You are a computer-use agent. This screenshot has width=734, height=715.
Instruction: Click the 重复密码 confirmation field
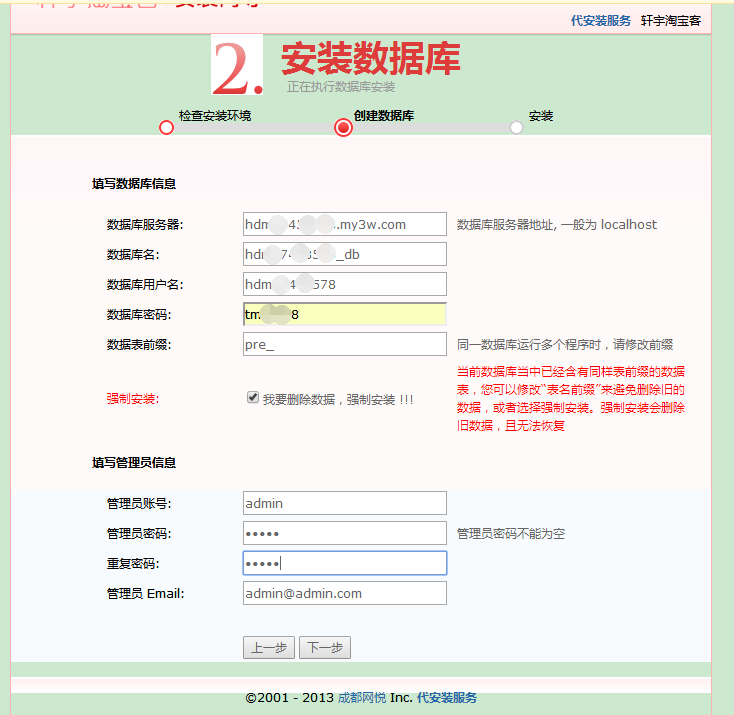pyautogui.click(x=344, y=563)
